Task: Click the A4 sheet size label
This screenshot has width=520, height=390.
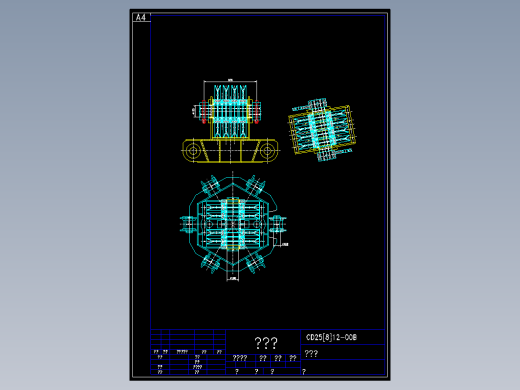Action: 141,17
